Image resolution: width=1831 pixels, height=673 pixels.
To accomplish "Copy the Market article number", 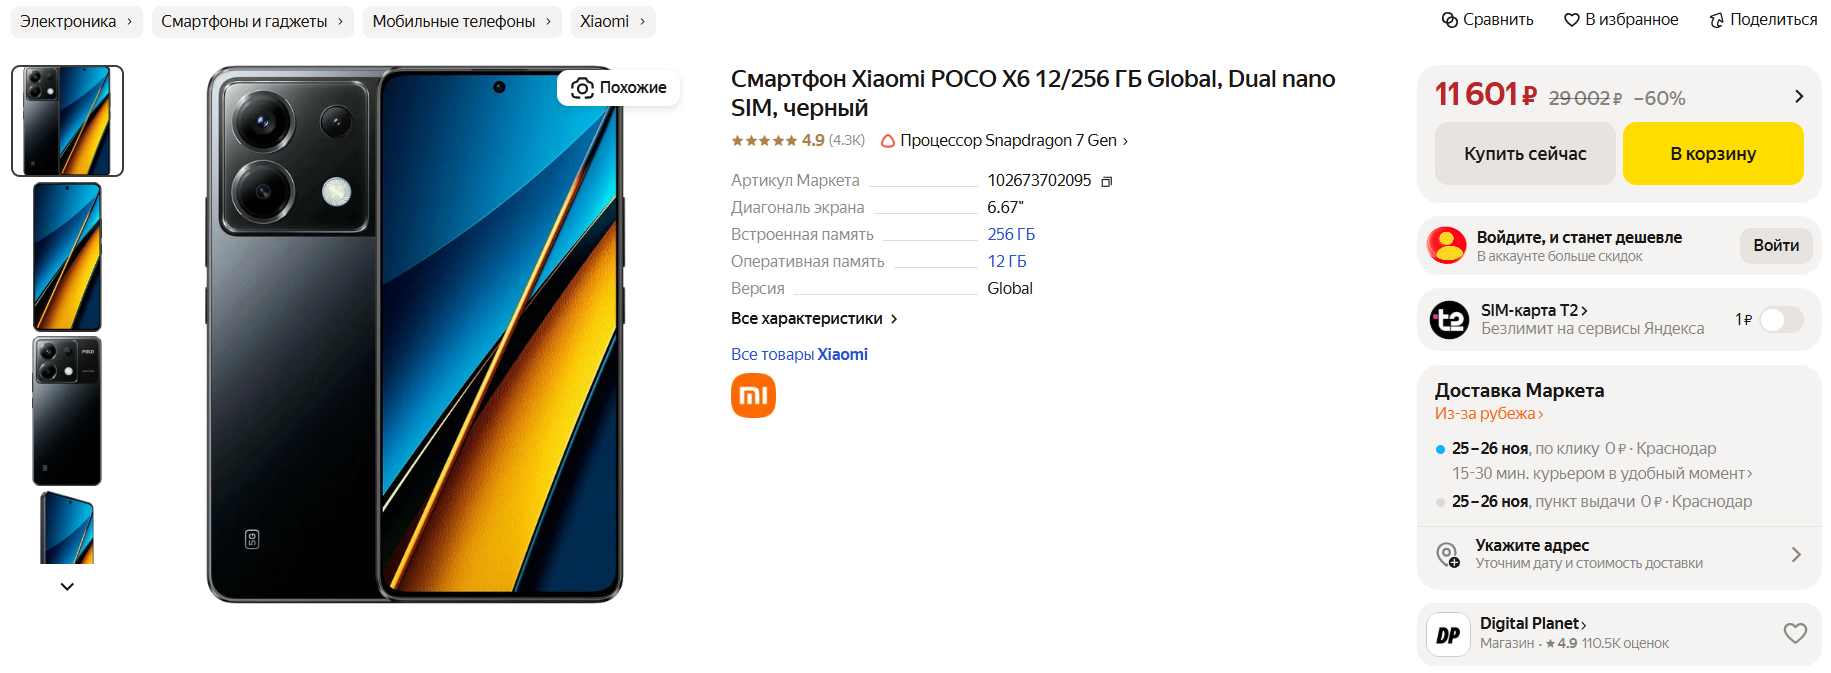I will (x=1107, y=181).
